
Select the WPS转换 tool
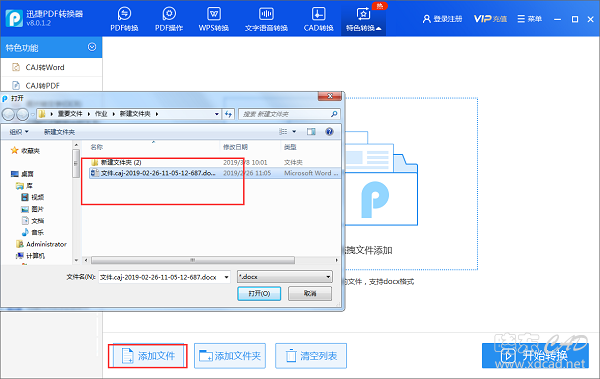pyautogui.click(x=214, y=19)
